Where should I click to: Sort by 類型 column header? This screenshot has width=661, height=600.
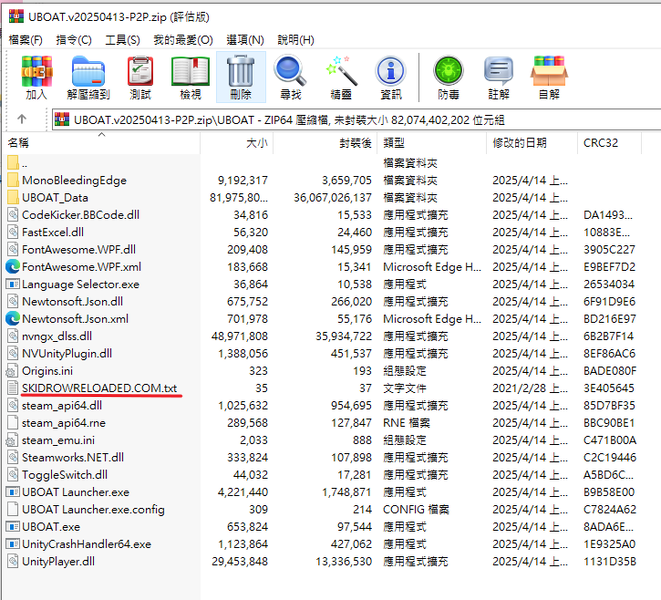(x=432, y=143)
